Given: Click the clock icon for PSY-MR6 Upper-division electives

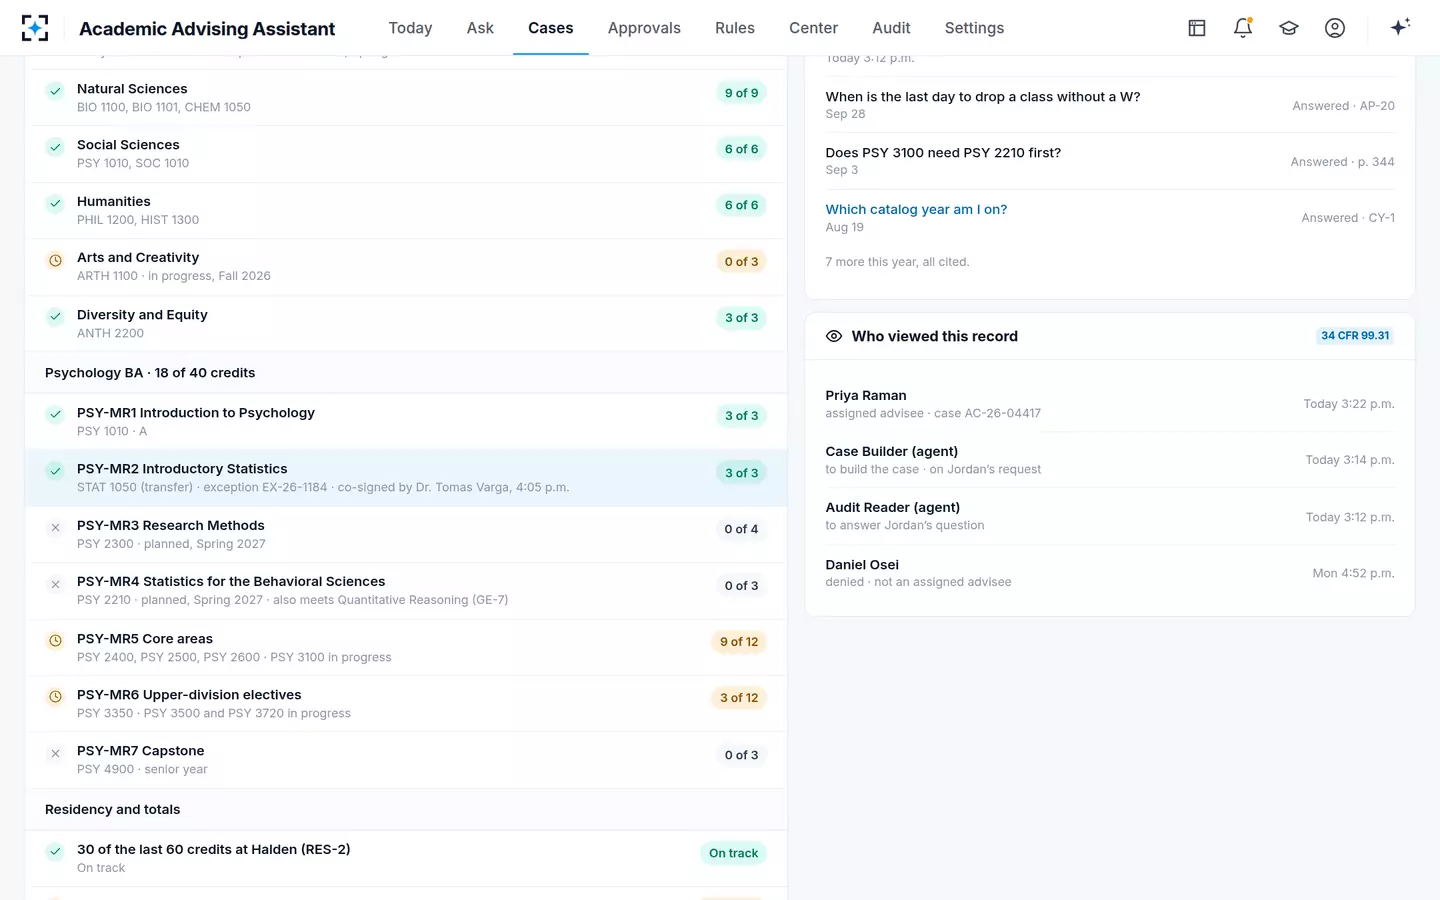Looking at the screenshot, I should coord(56,696).
